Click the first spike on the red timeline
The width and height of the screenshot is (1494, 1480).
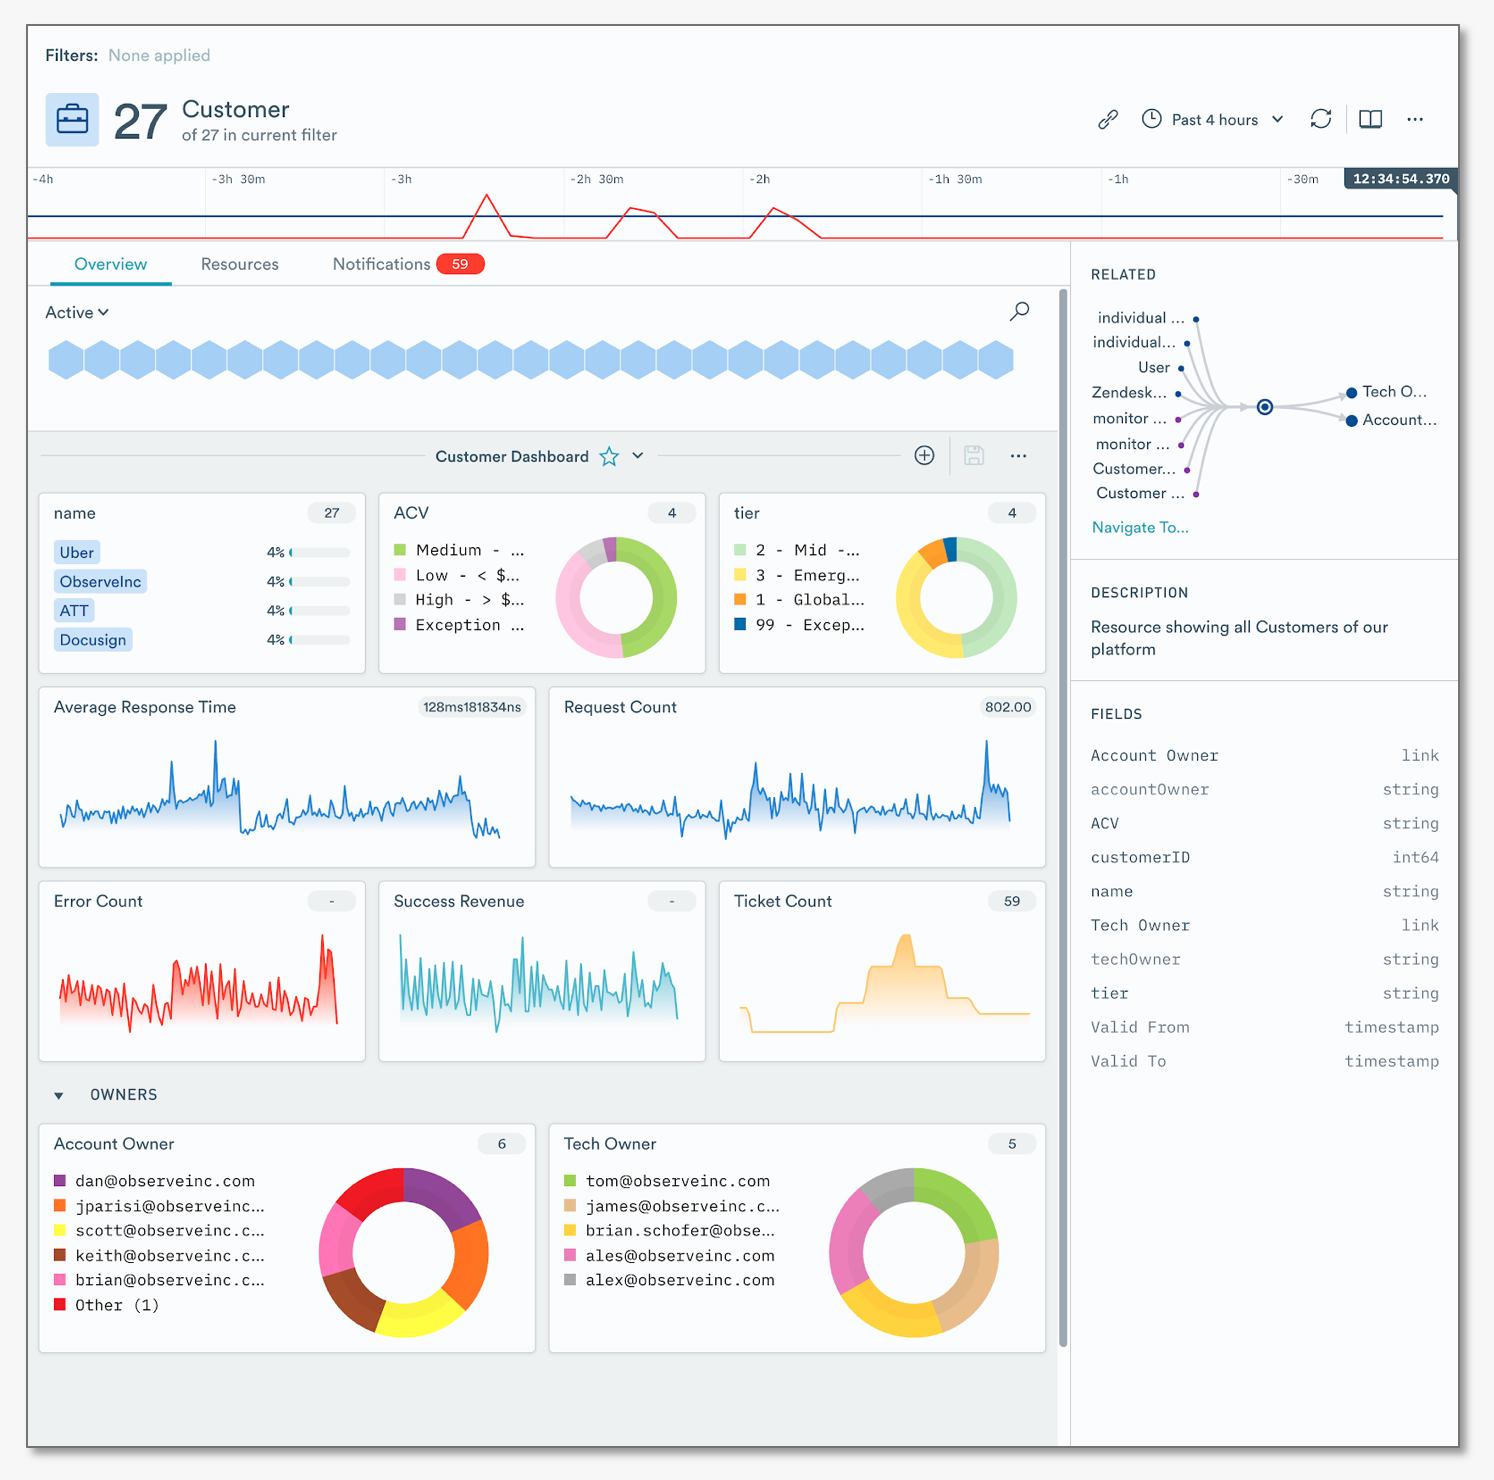coord(487,196)
